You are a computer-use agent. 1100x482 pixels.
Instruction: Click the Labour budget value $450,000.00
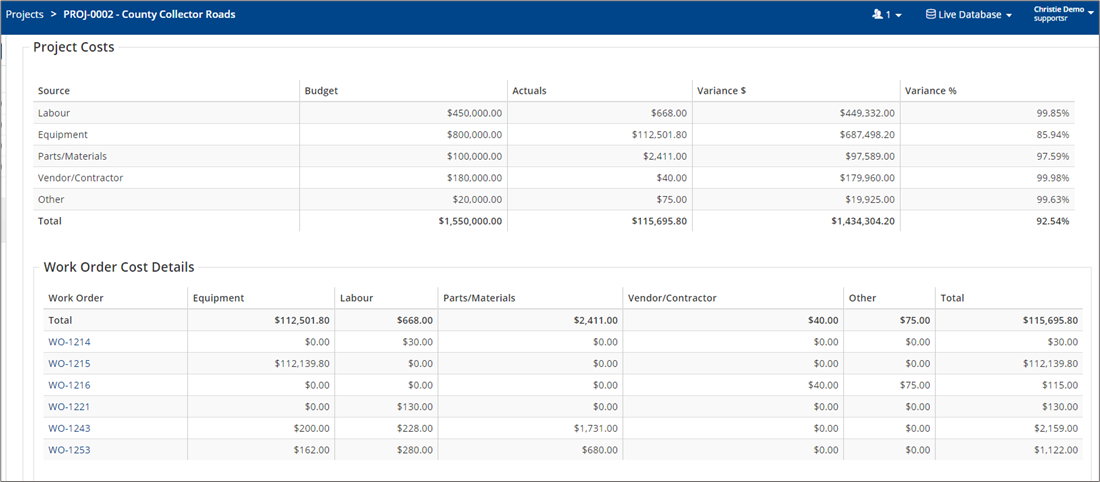pyautogui.click(x=474, y=112)
